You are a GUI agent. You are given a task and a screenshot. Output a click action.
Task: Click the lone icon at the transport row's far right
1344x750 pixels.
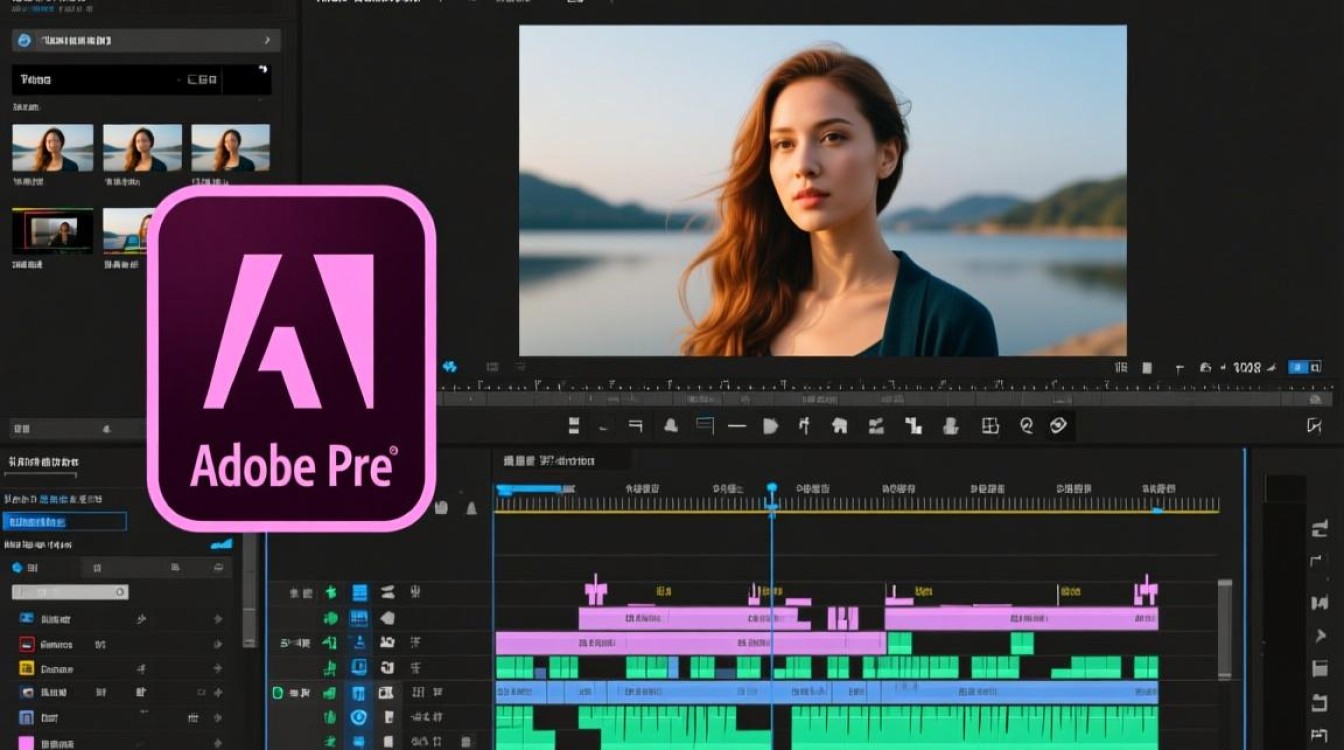pyautogui.click(x=1314, y=426)
